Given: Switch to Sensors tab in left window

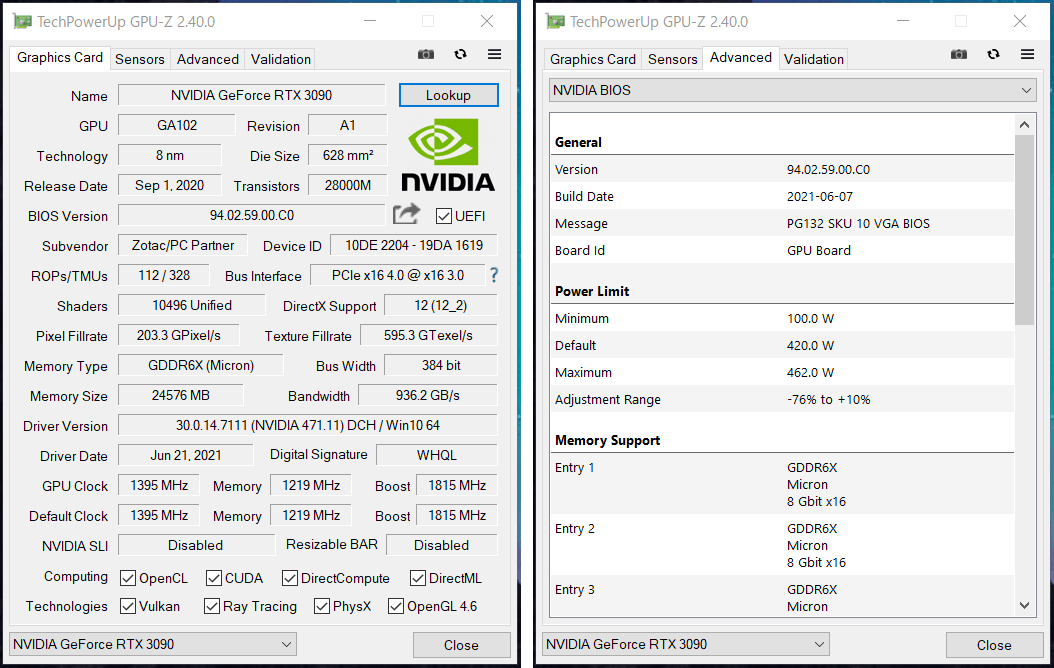Looking at the screenshot, I should (x=140, y=59).
